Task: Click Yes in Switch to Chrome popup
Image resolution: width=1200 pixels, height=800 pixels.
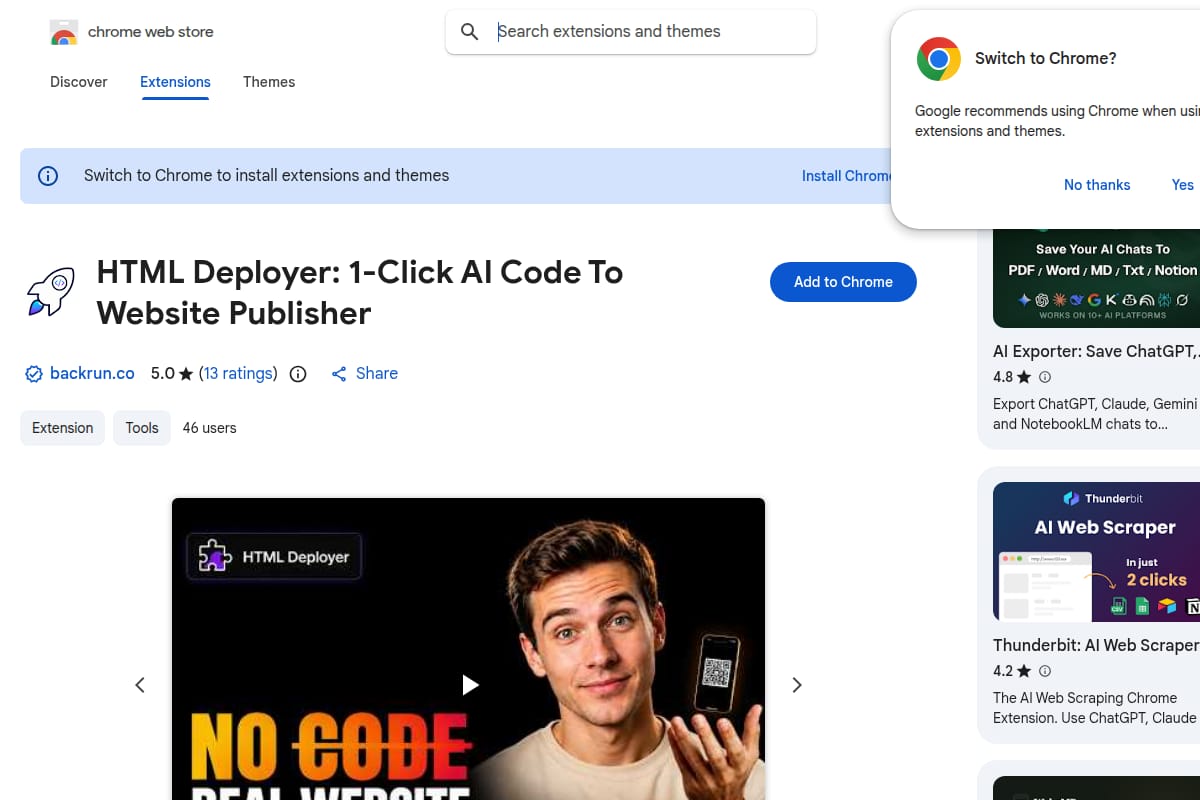Action: pos(1182,185)
